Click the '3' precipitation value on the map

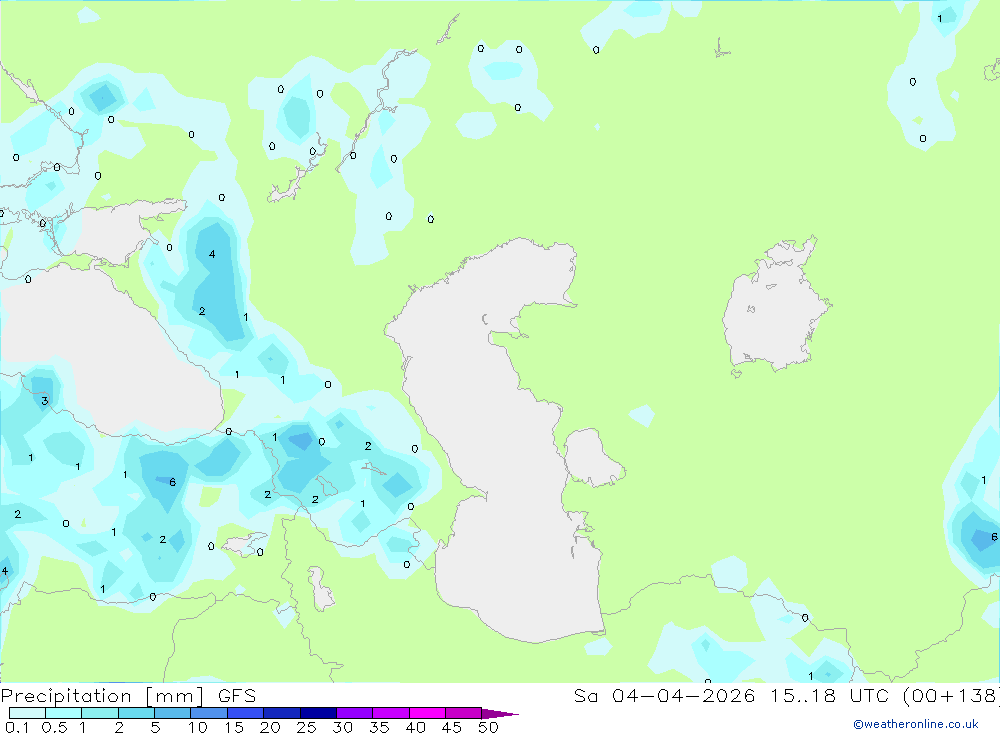[x=45, y=401]
